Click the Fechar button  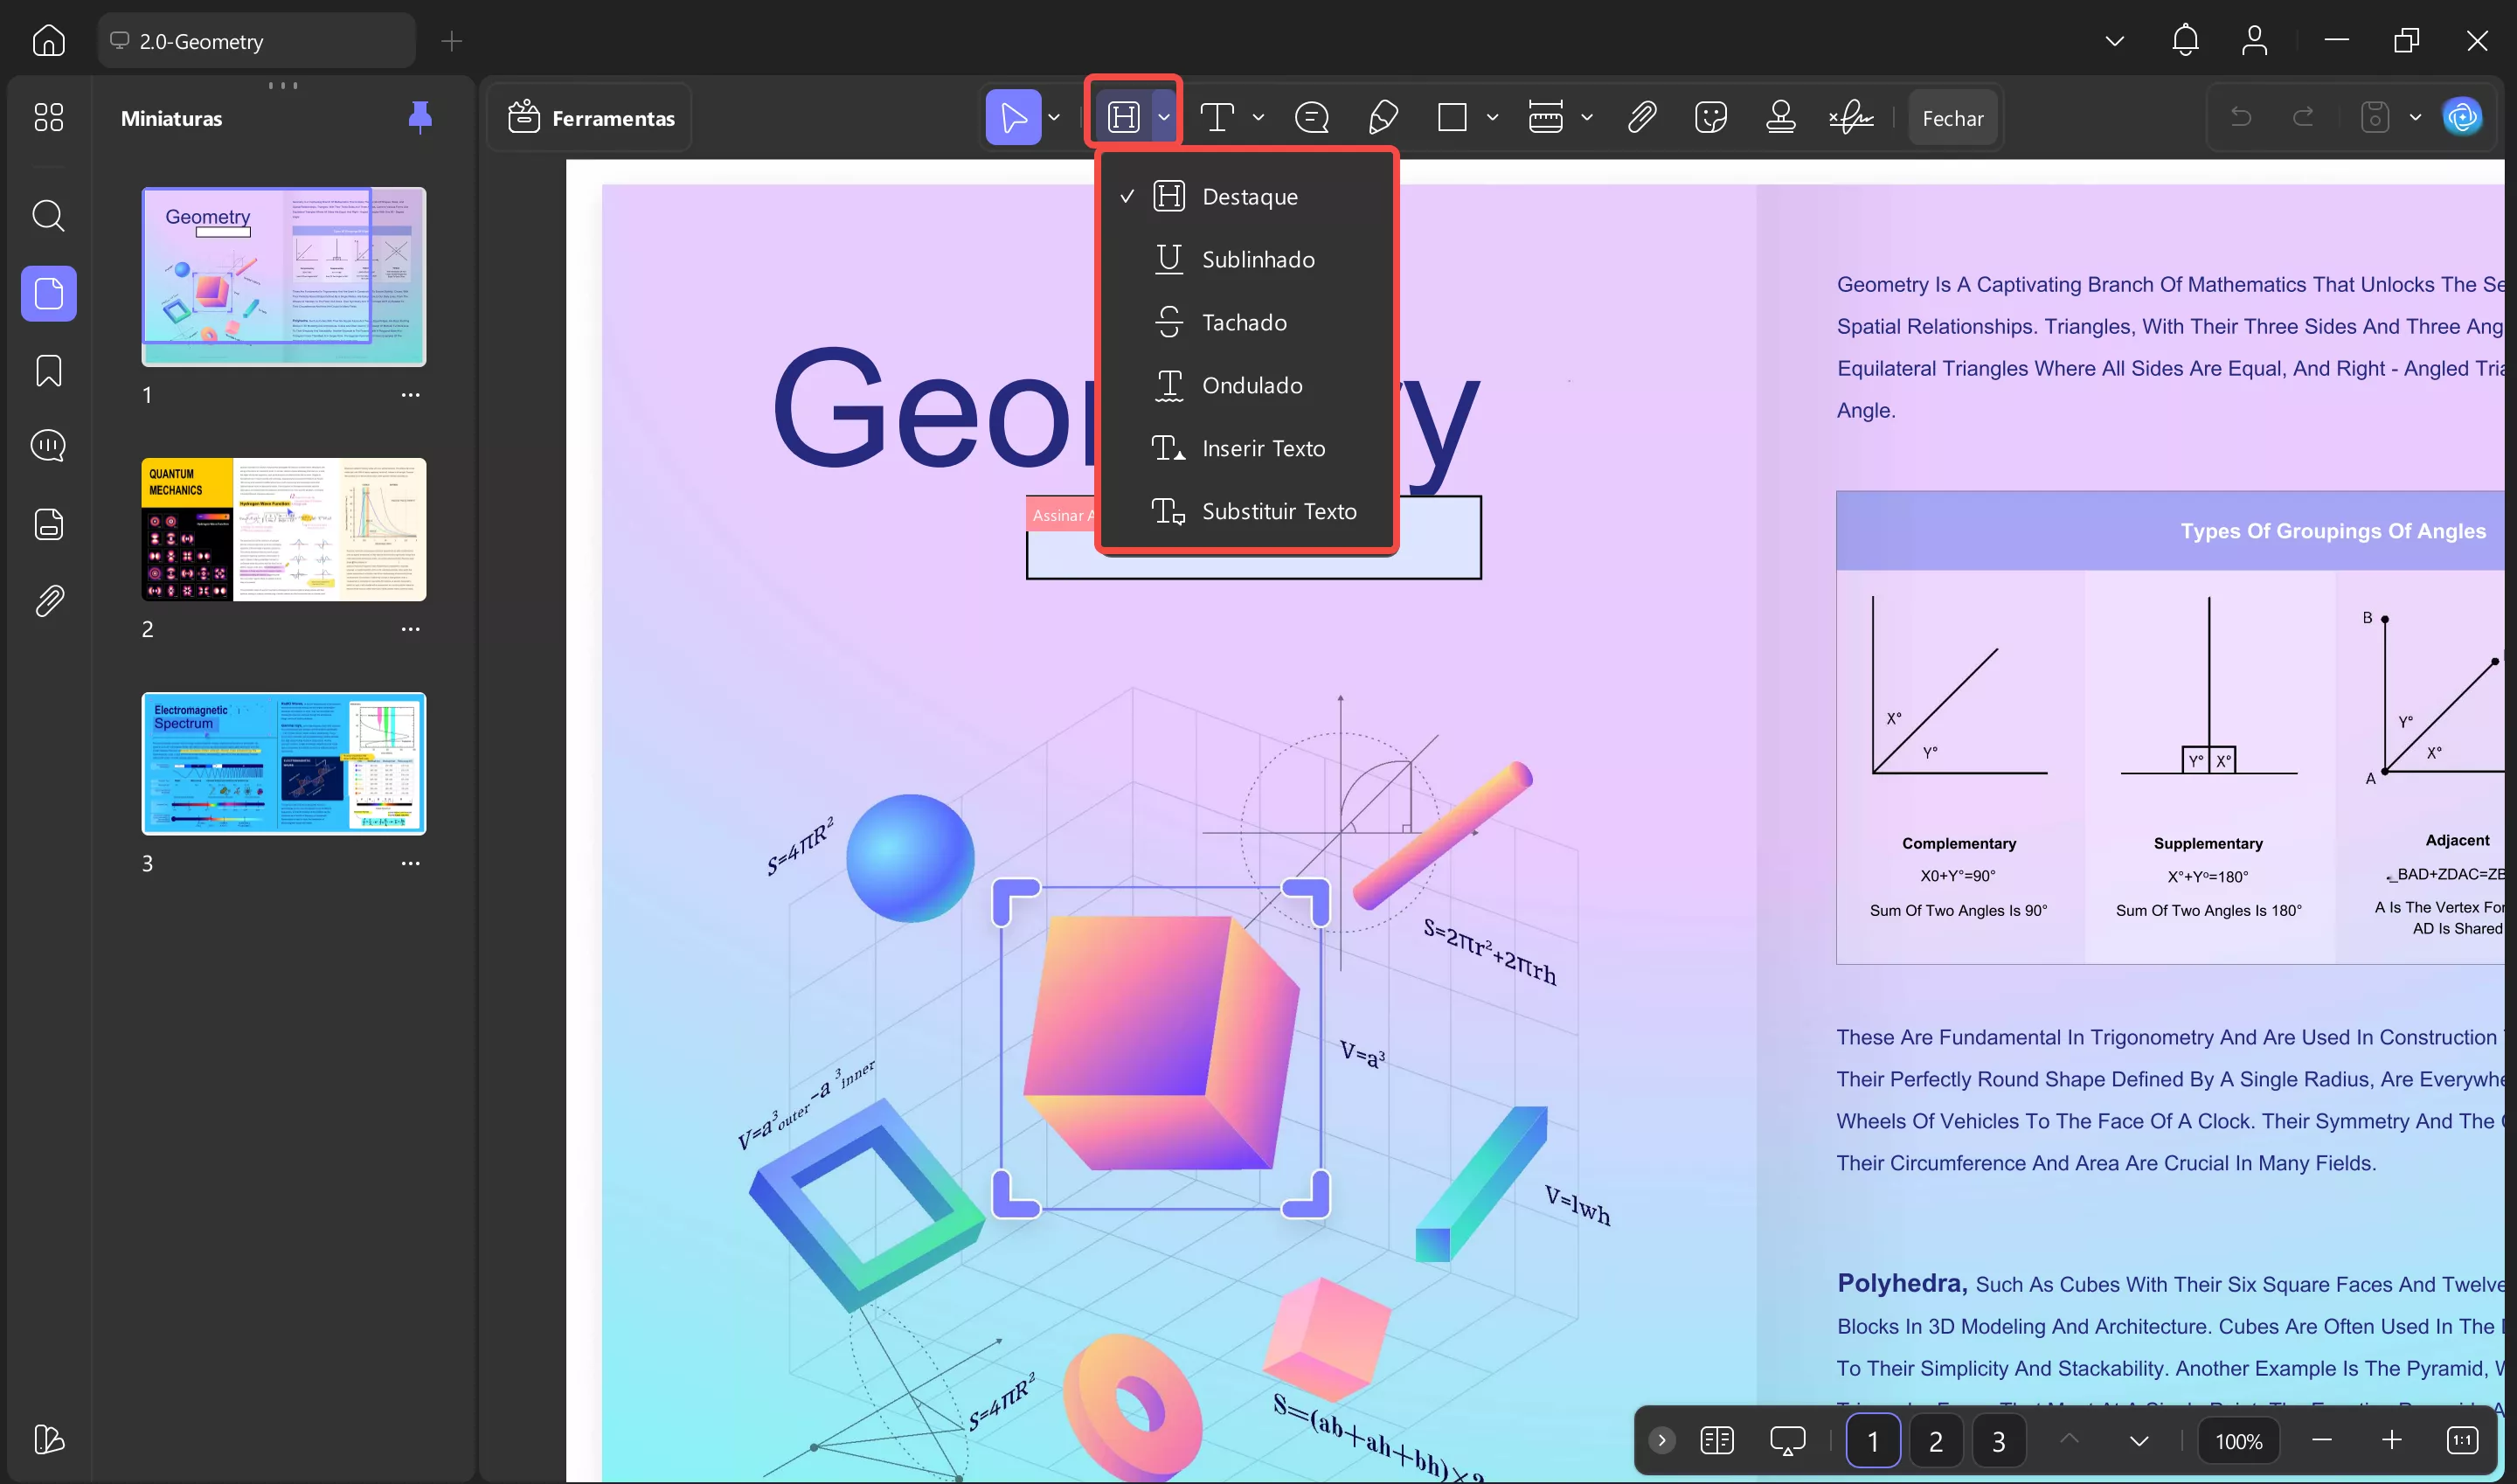coord(1952,118)
